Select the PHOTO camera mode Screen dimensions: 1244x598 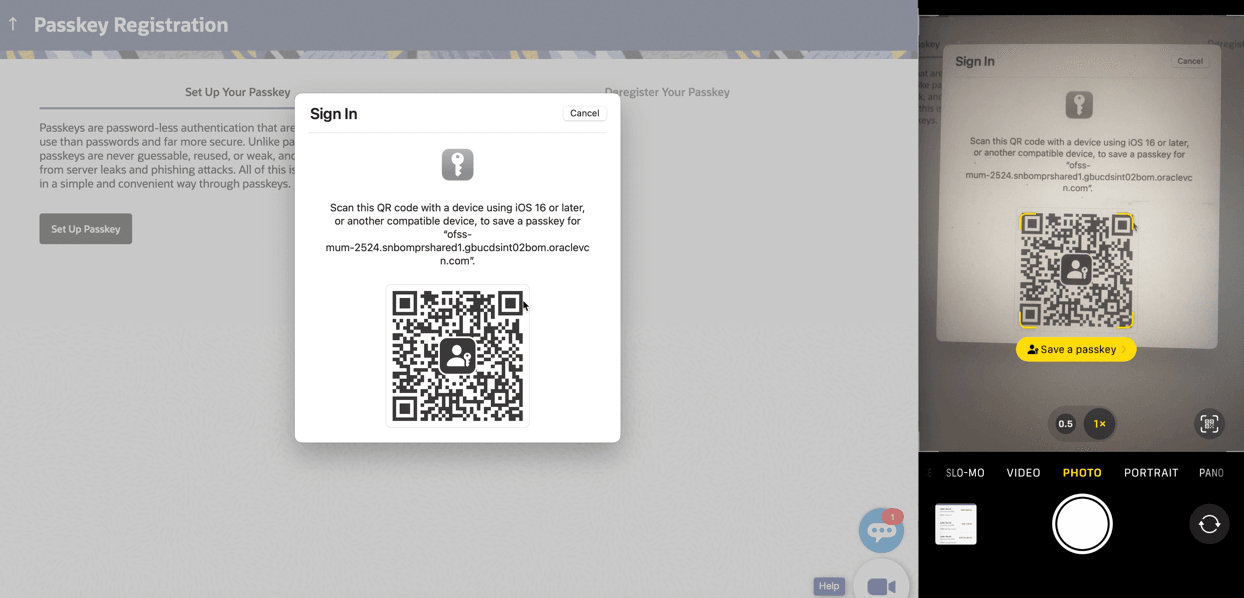point(1082,473)
